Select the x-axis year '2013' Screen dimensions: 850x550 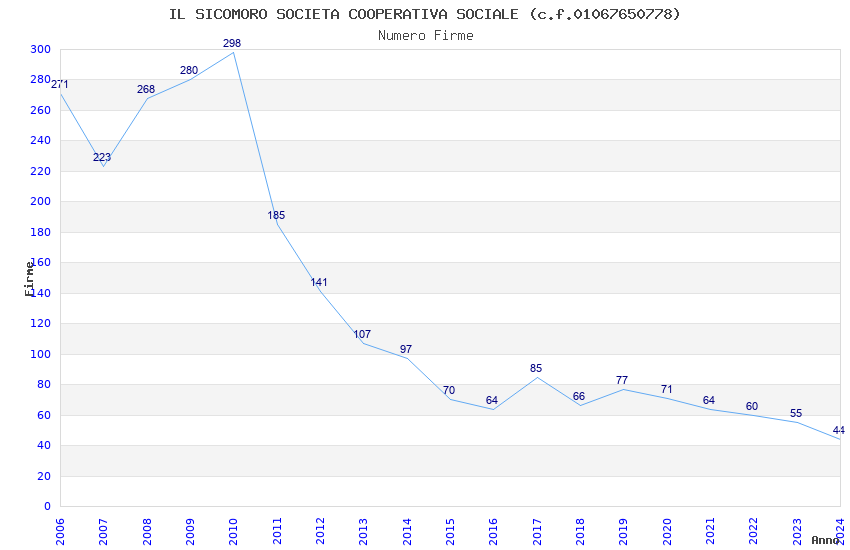pos(364,532)
